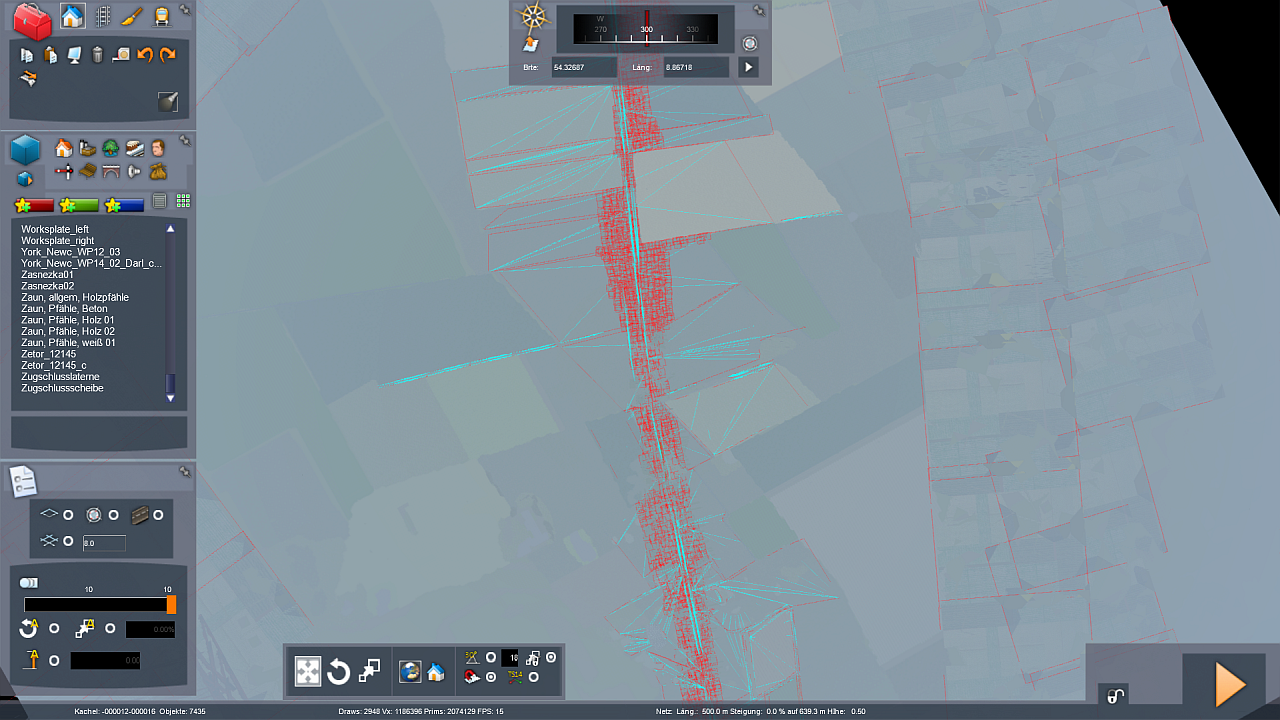The height and width of the screenshot is (720, 1280).
Task: Toggle the flashlight icon
Action: coord(168,101)
